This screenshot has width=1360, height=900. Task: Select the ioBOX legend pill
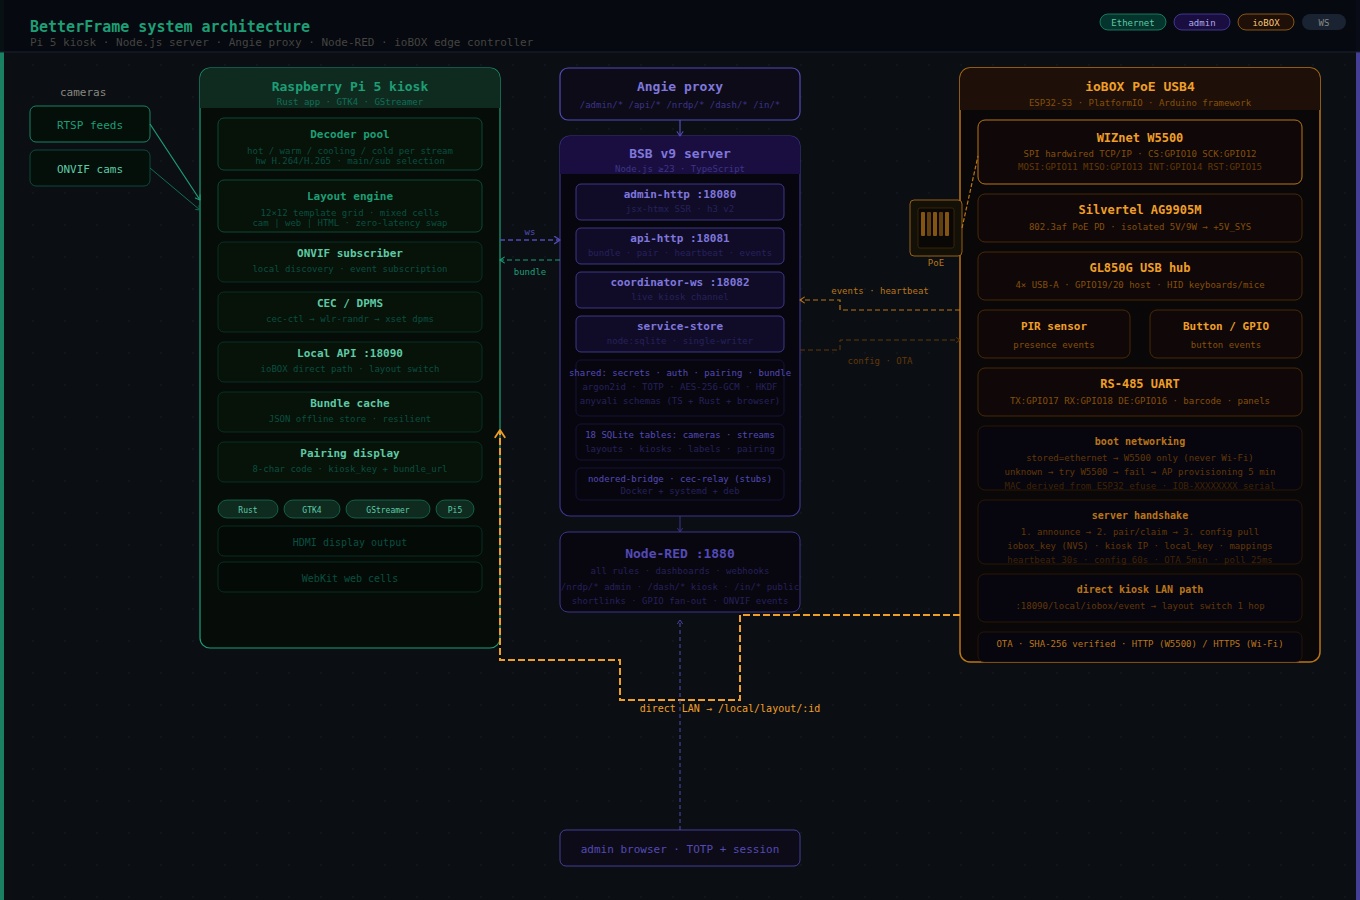(1266, 22)
